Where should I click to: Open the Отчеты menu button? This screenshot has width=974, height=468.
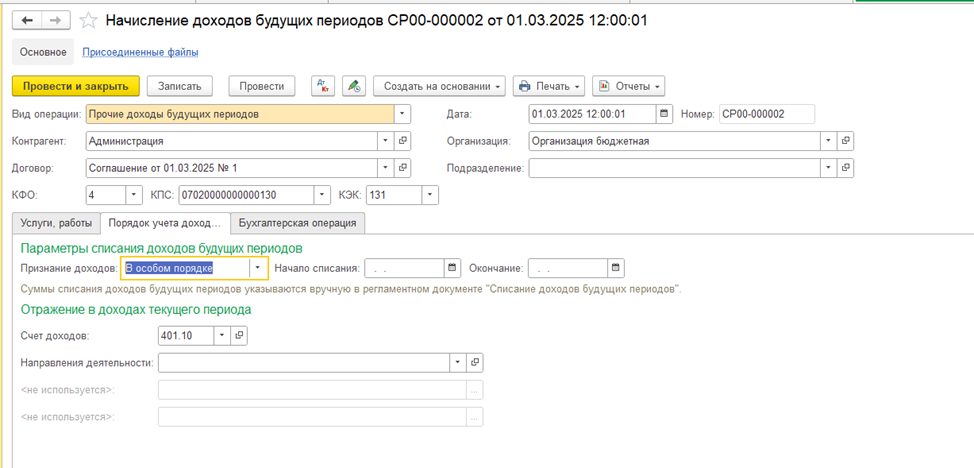pos(629,86)
